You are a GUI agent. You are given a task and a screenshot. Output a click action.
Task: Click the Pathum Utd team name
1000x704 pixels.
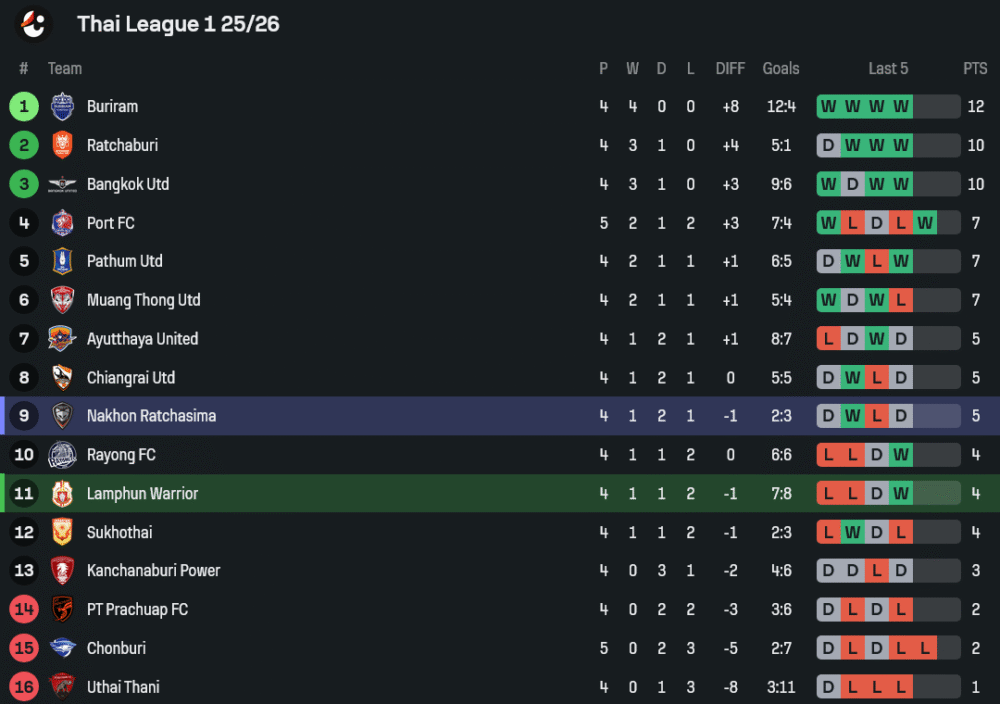124,261
